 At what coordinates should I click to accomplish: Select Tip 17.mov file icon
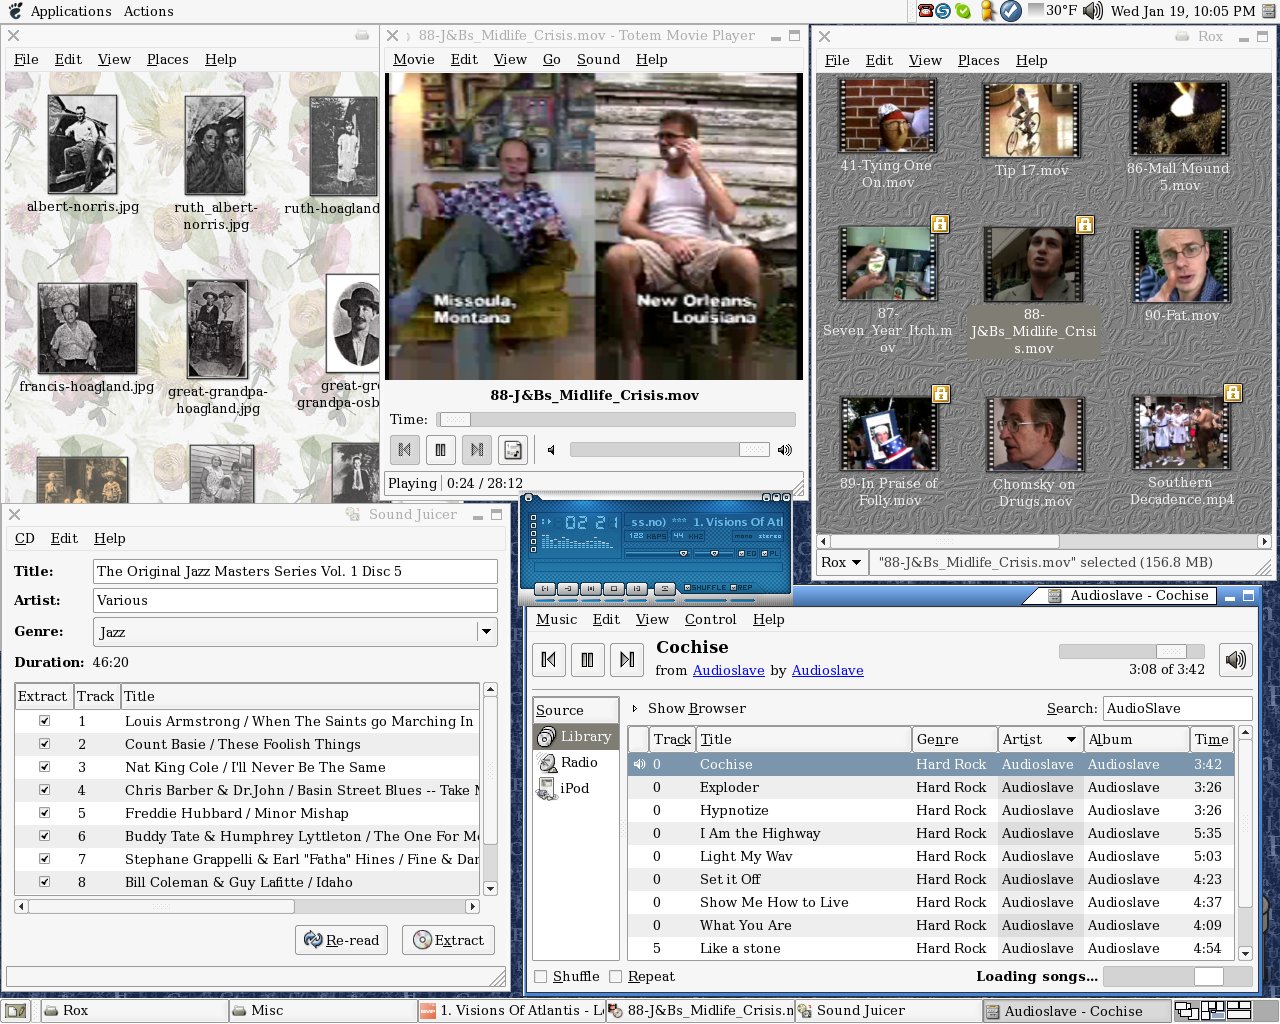pyautogui.click(x=1032, y=121)
